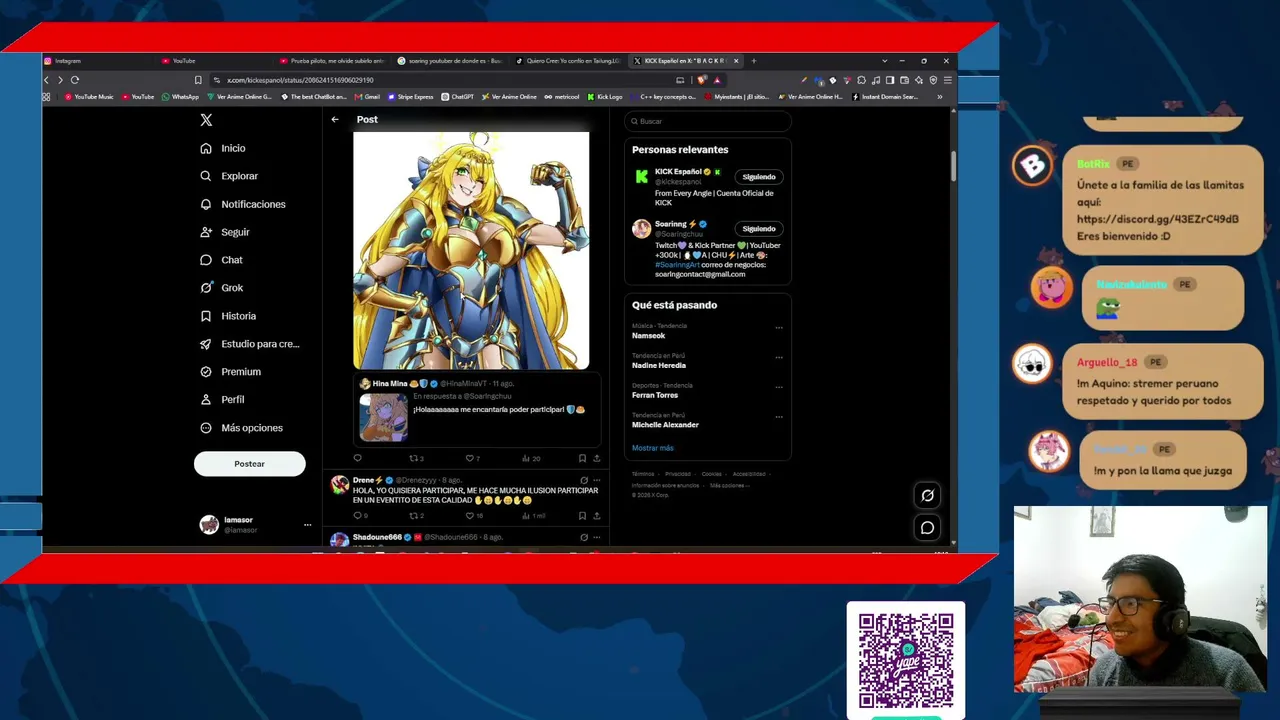The image size is (1280, 720).
Task: Like Drene's post with 18 likes
Action: pyautogui.click(x=474, y=516)
